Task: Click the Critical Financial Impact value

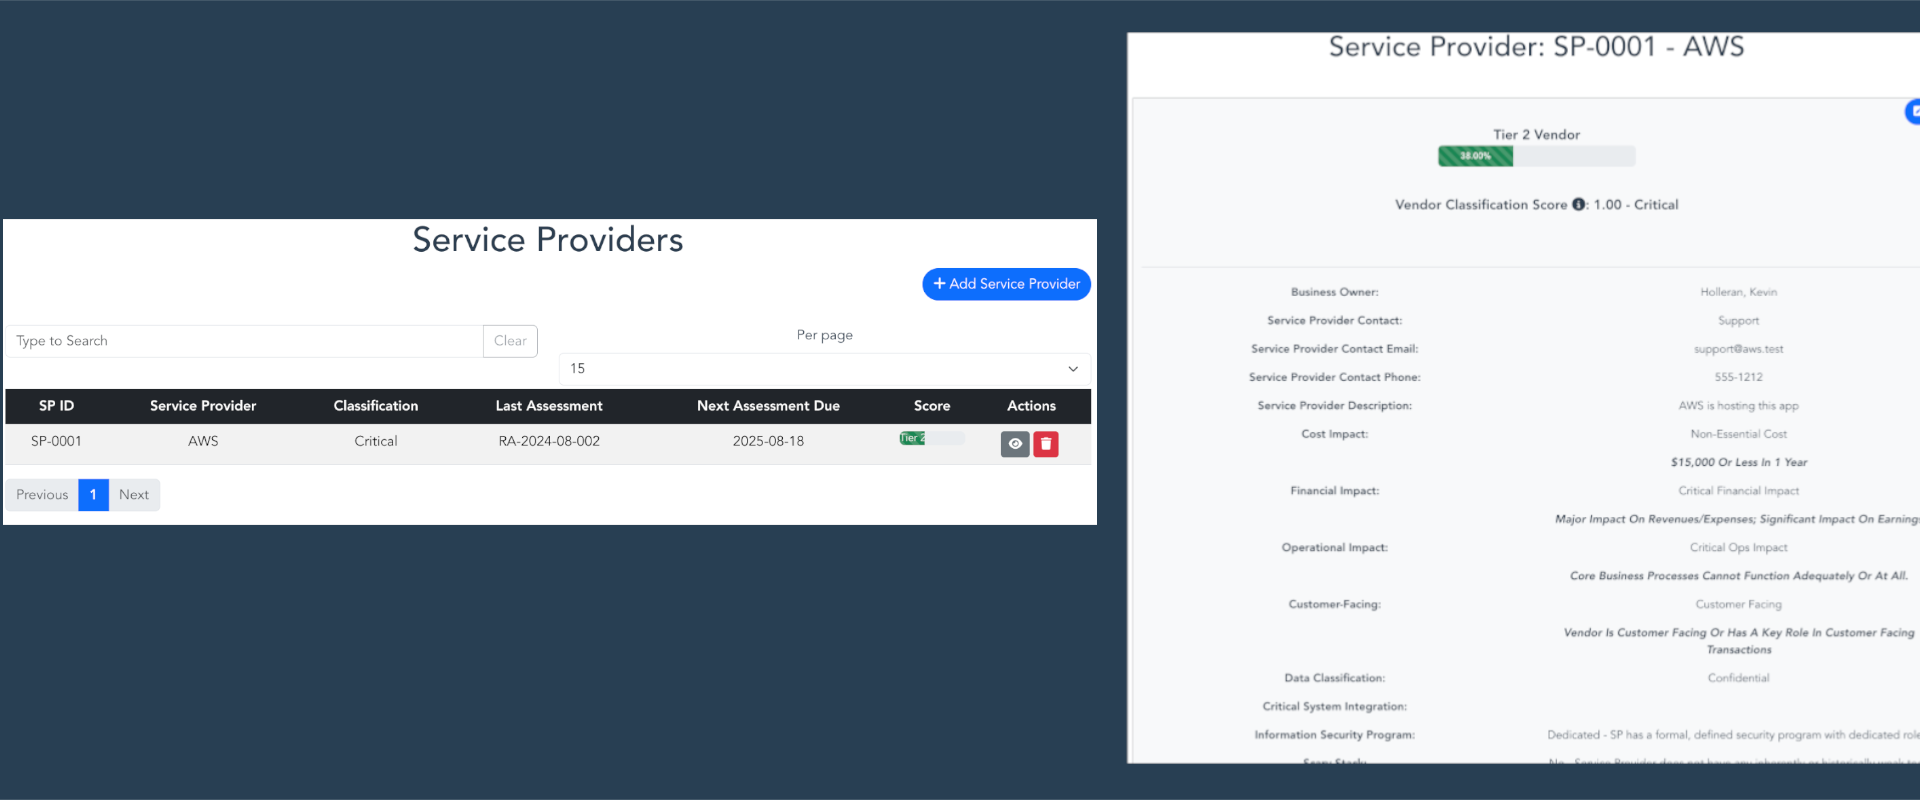Action: [x=1738, y=491]
